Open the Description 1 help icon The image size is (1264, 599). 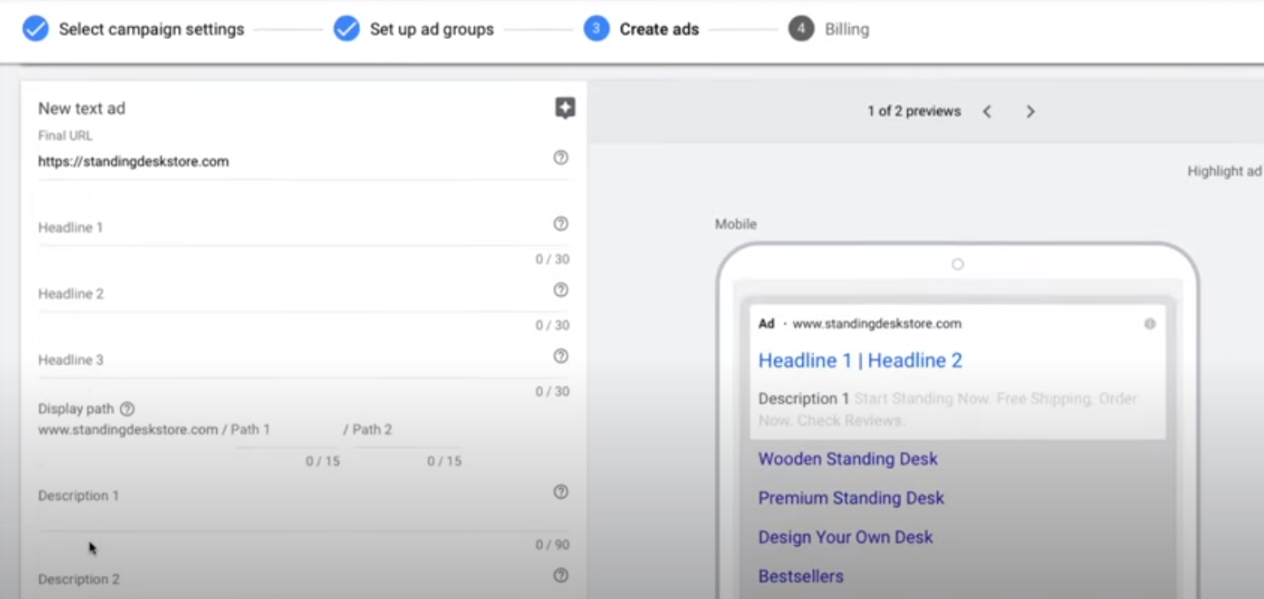(561, 492)
